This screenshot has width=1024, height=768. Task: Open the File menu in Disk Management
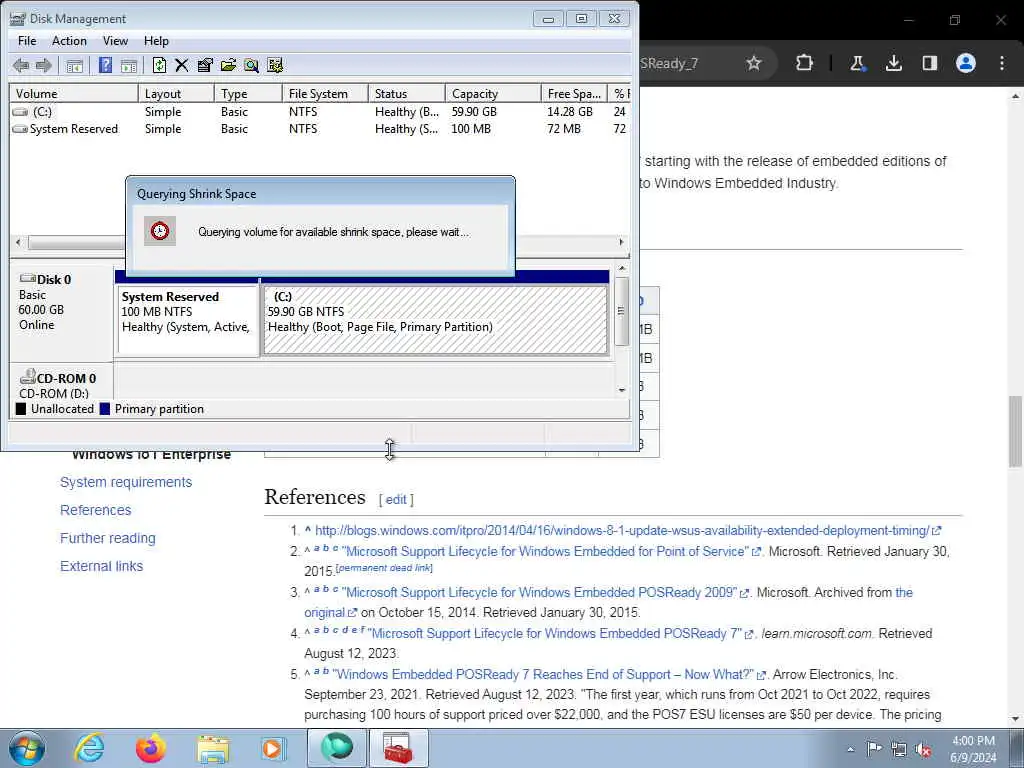coord(27,40)
